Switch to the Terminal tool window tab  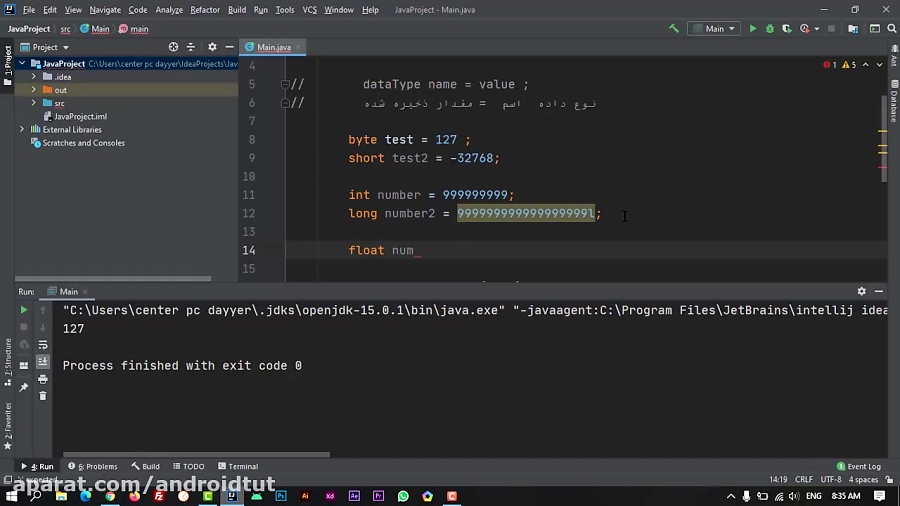(x=237, y=466)
